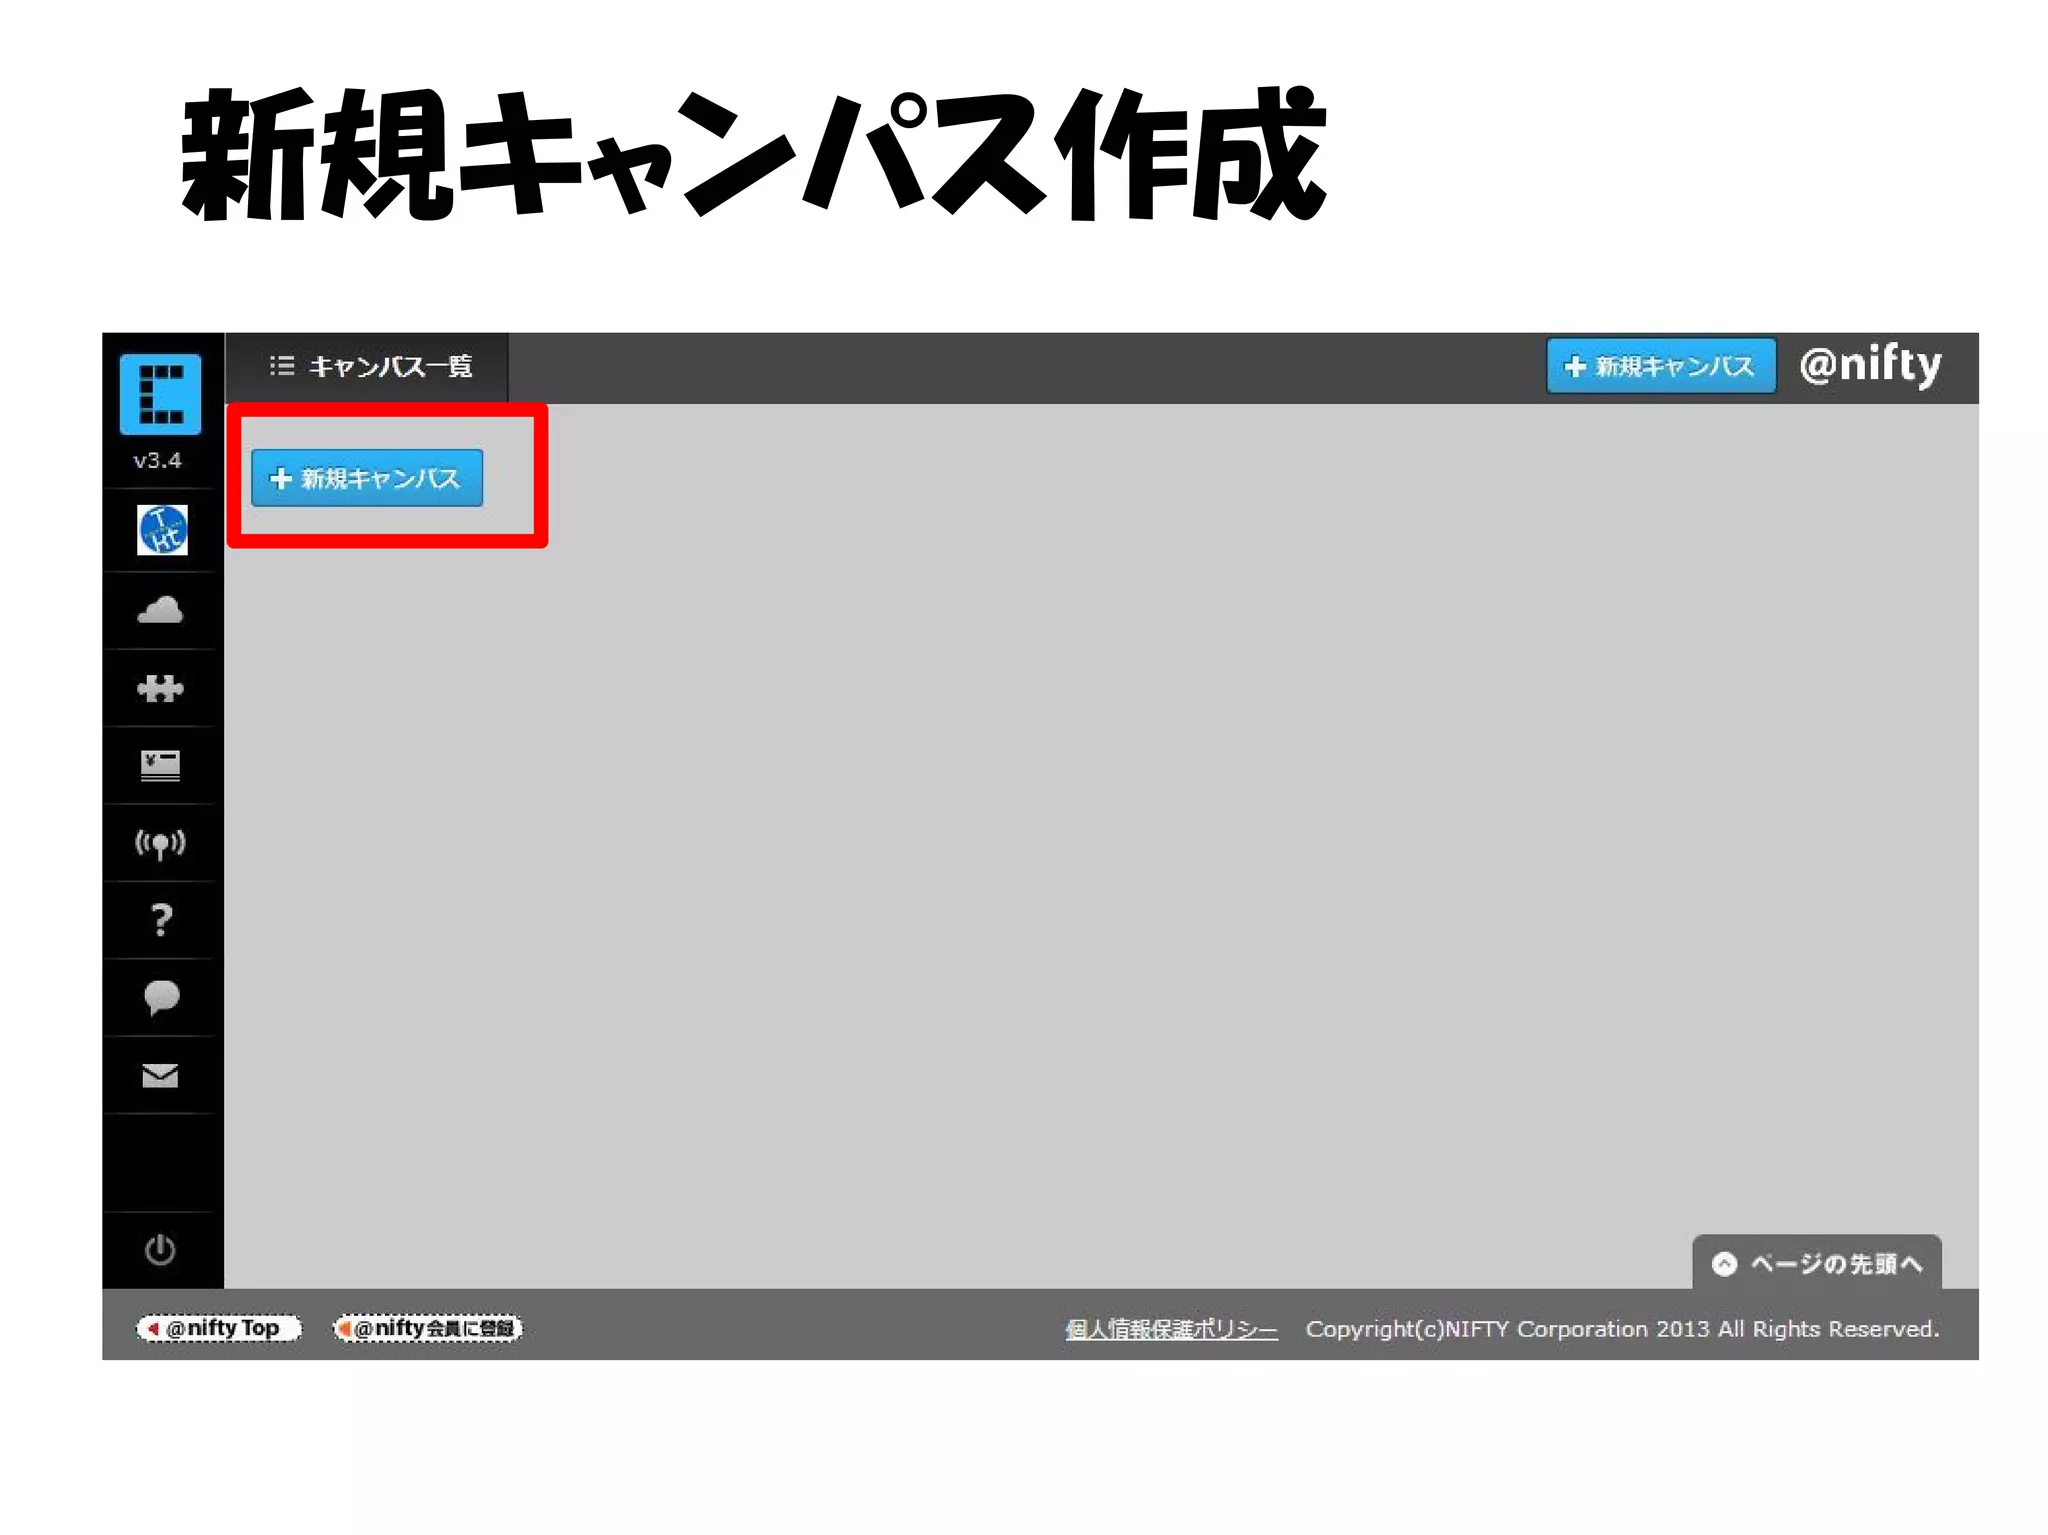Open the puzzle piece plugins icon
2048x1535 pixels.
click(x=160, y=688)
